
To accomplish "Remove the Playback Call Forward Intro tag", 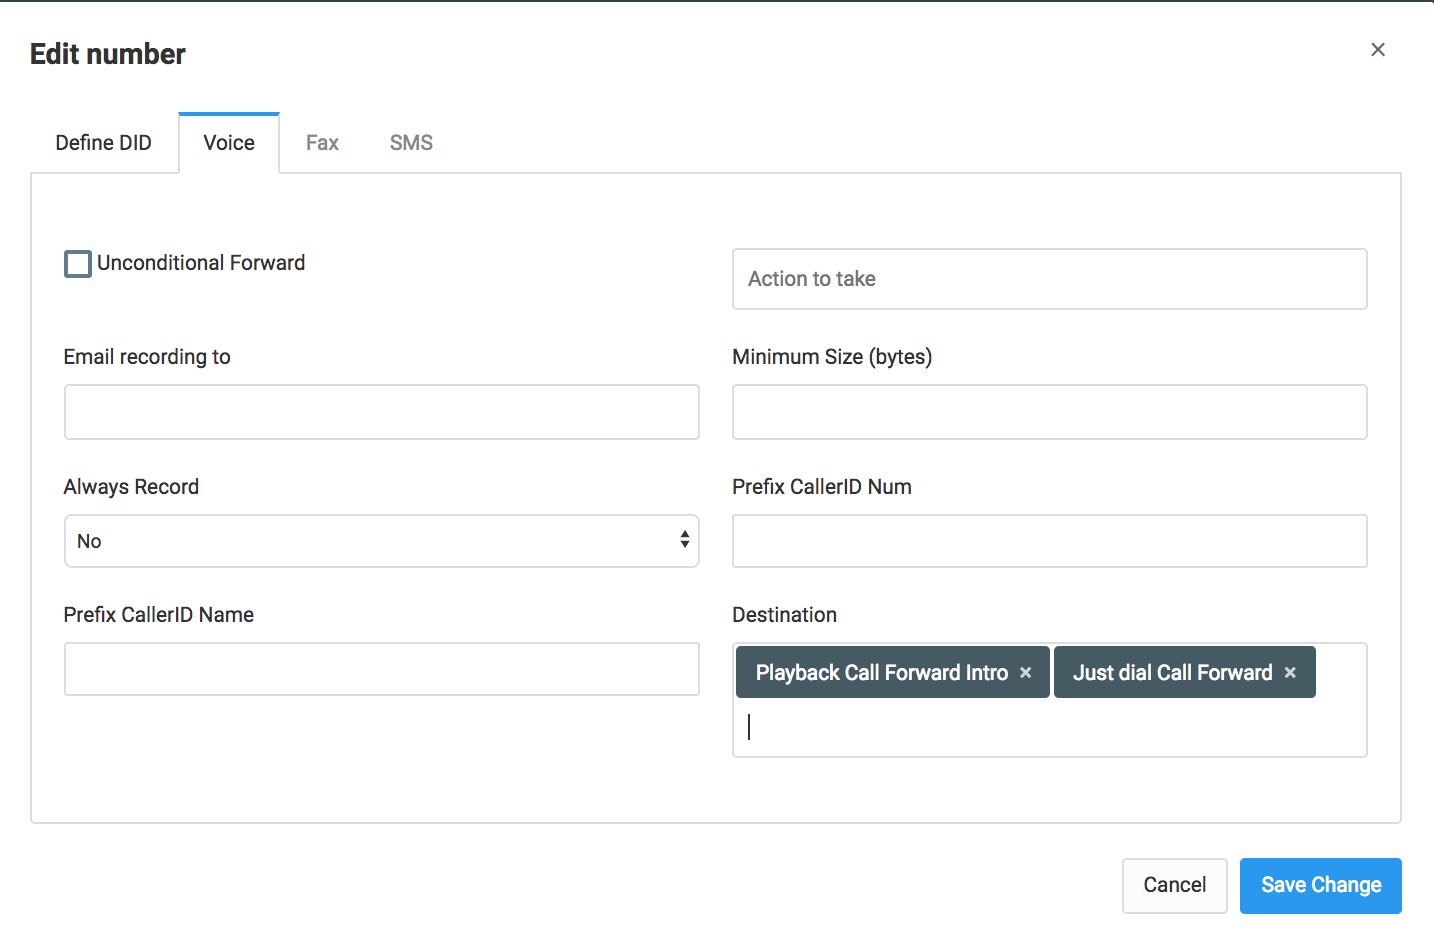I will (1025, 673).
